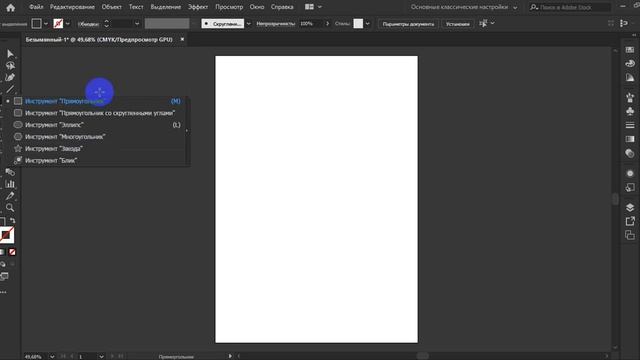Screen dimensions: 640x360
Task: Open the Выделение menu
Action: pos(166,7)
